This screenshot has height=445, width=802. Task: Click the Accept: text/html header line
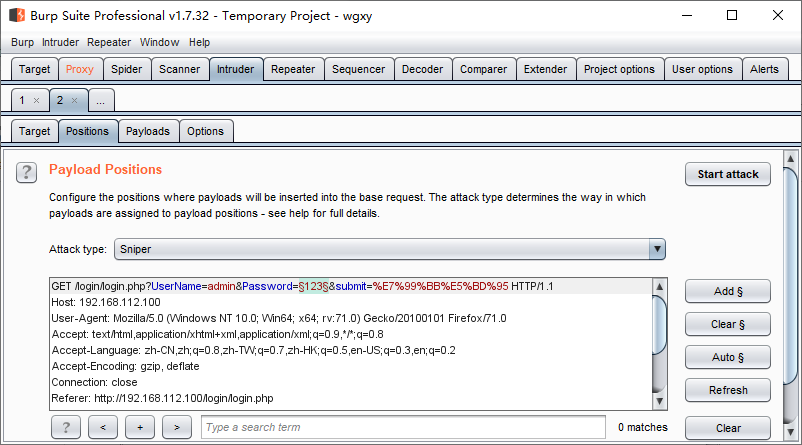click(217, 335)
